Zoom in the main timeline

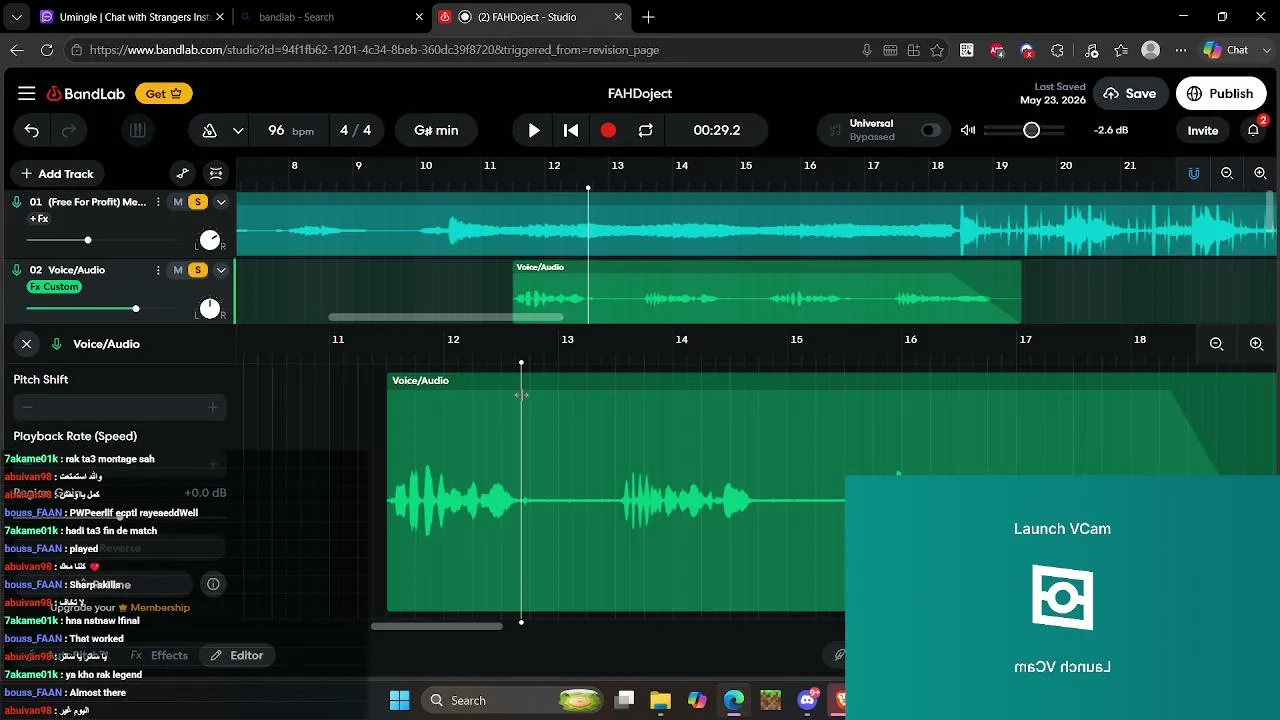pyautogui.click(x=1260, y=174)
